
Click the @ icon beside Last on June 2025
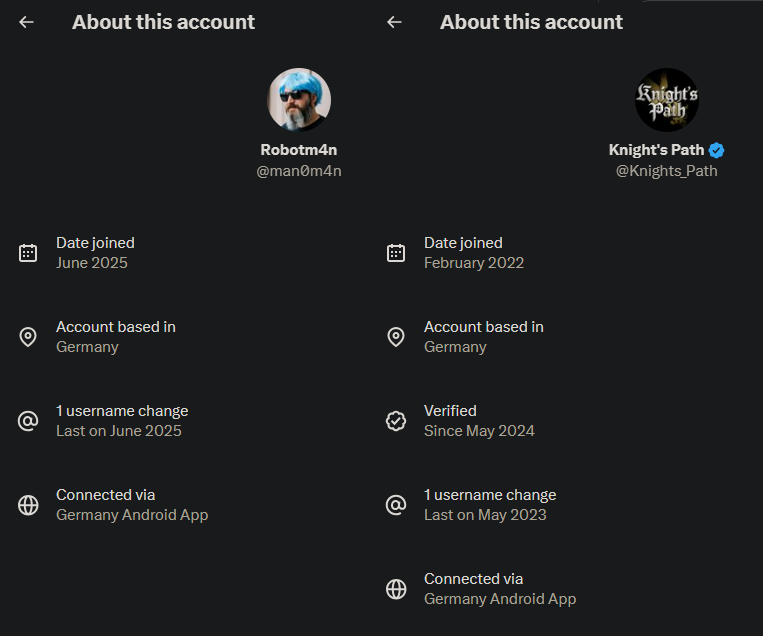(28, 421)
